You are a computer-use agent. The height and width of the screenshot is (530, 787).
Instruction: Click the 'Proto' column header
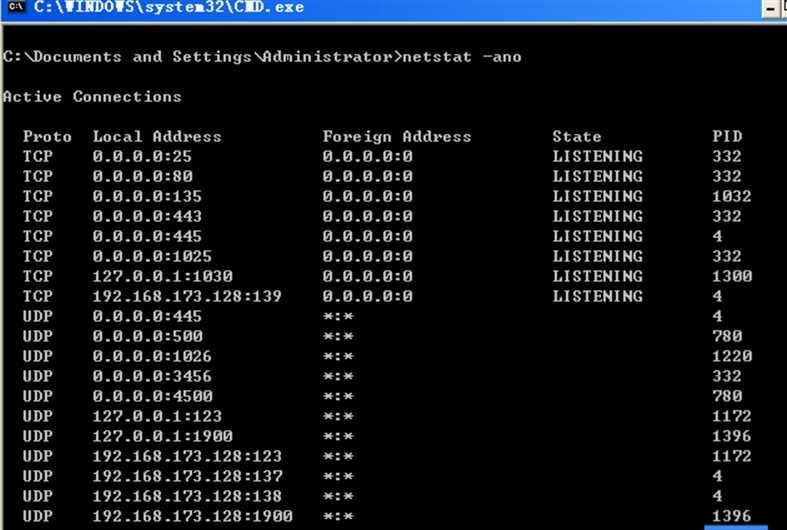(47, 137)
